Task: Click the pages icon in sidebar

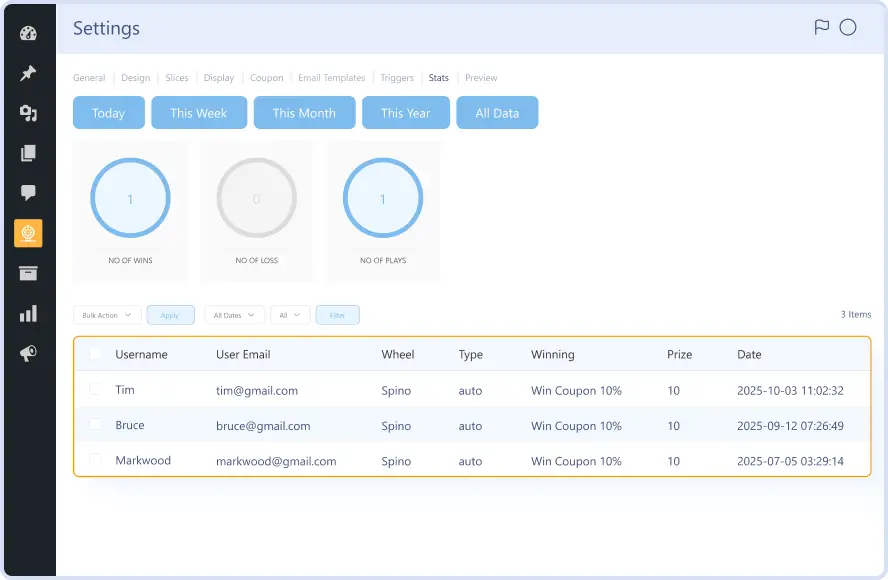Action: 28,153
